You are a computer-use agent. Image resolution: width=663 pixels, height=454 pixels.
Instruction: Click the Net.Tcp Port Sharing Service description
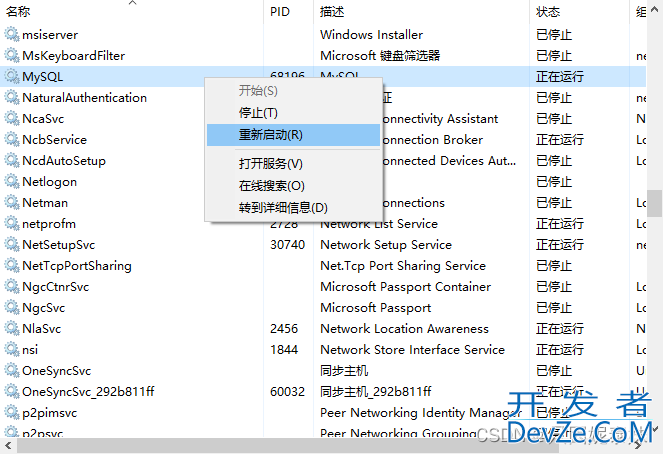tap(403, 266)
